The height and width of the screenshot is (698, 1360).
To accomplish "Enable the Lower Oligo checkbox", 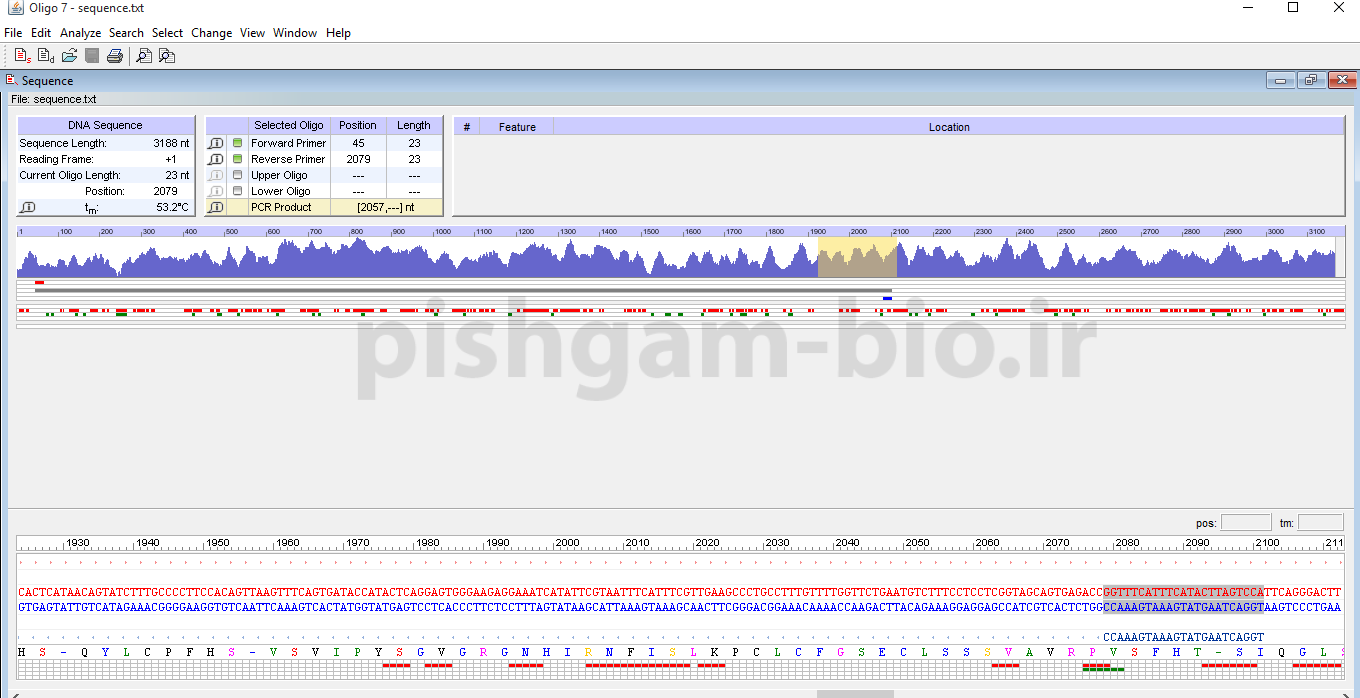I will tap(237, 191).
